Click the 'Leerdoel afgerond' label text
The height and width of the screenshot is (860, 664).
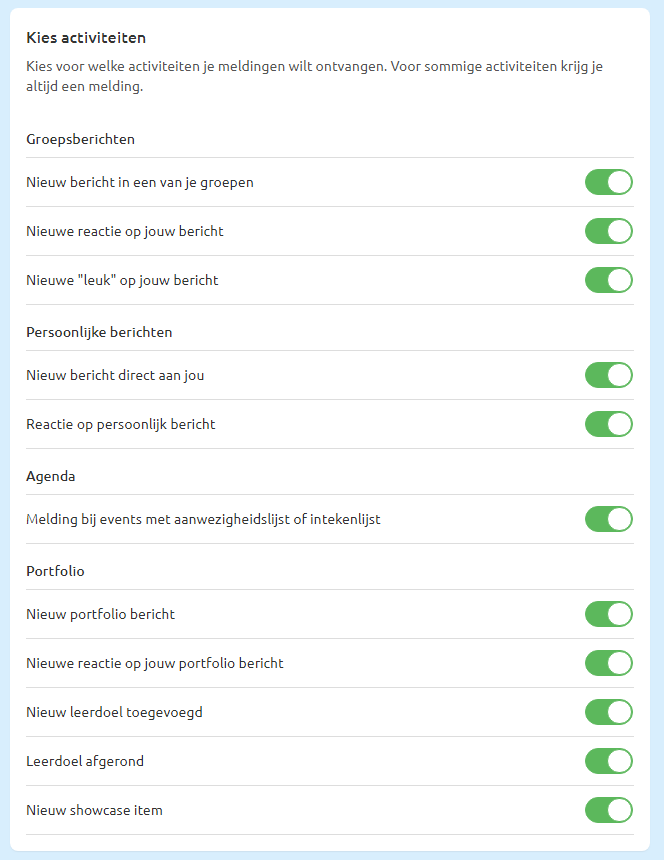85,761
